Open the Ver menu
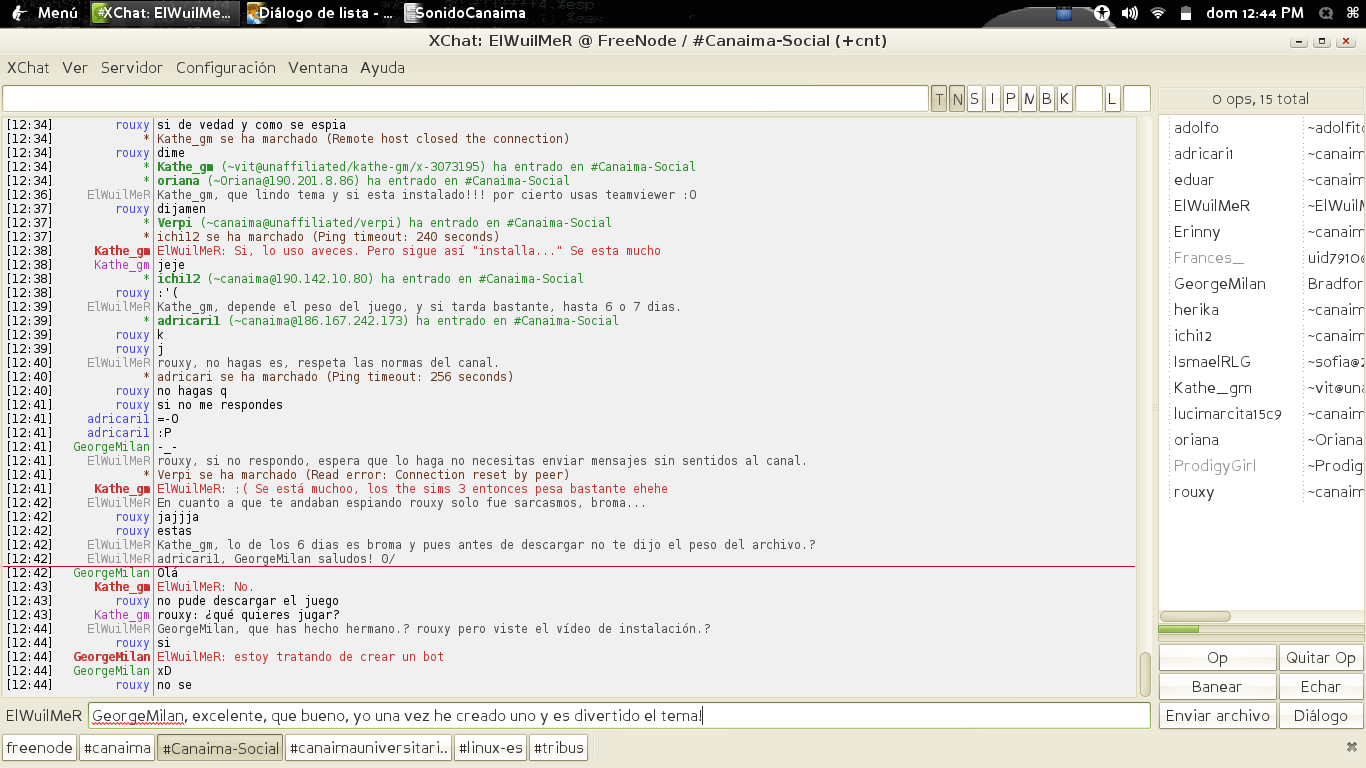 click(x=75, y=68)
